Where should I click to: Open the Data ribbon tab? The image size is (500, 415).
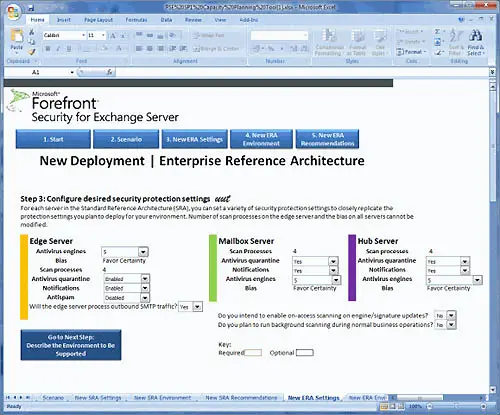166,20
